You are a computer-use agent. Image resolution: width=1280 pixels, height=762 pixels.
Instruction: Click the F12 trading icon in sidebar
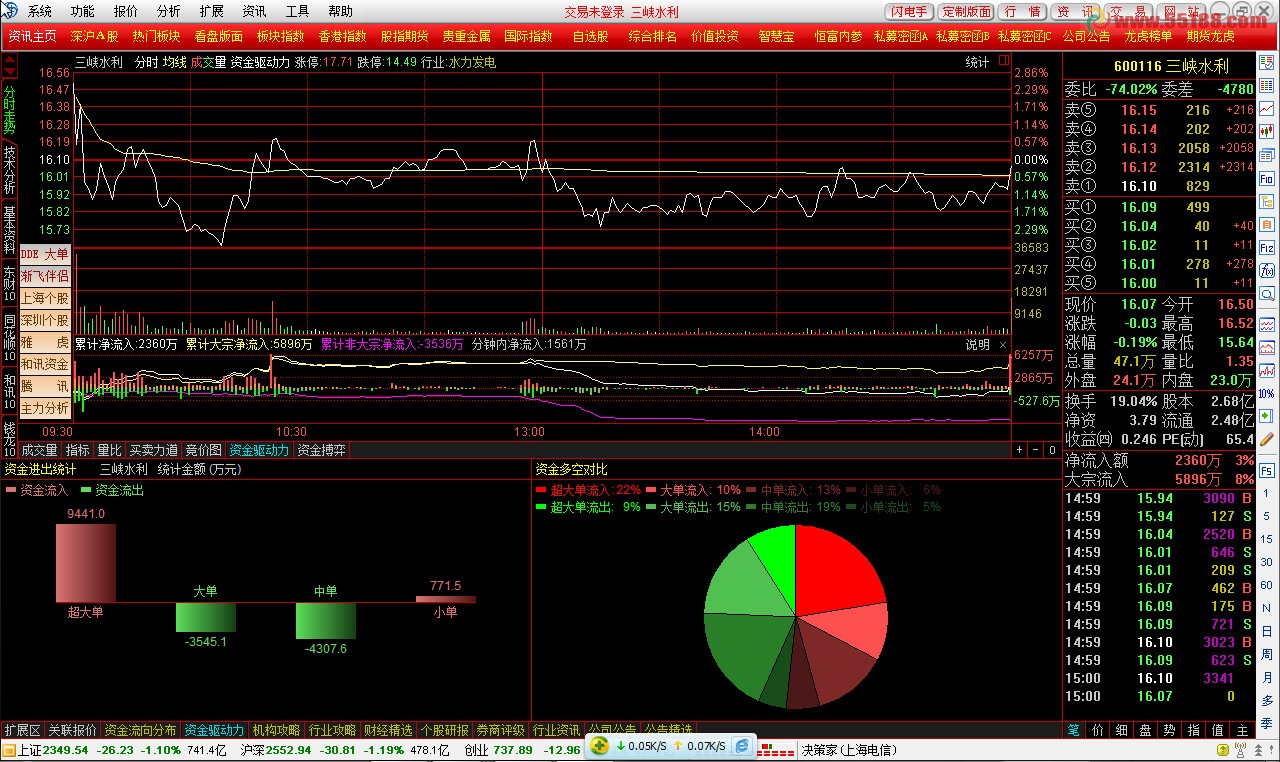[x=1267, y=247]
